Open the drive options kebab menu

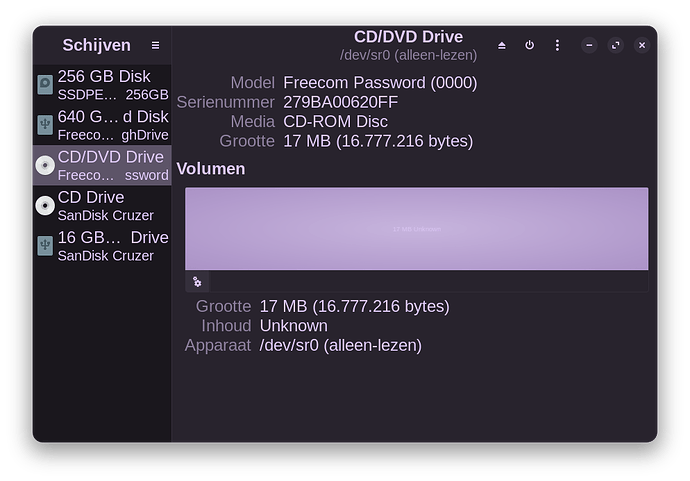click(x=557, y=45)
